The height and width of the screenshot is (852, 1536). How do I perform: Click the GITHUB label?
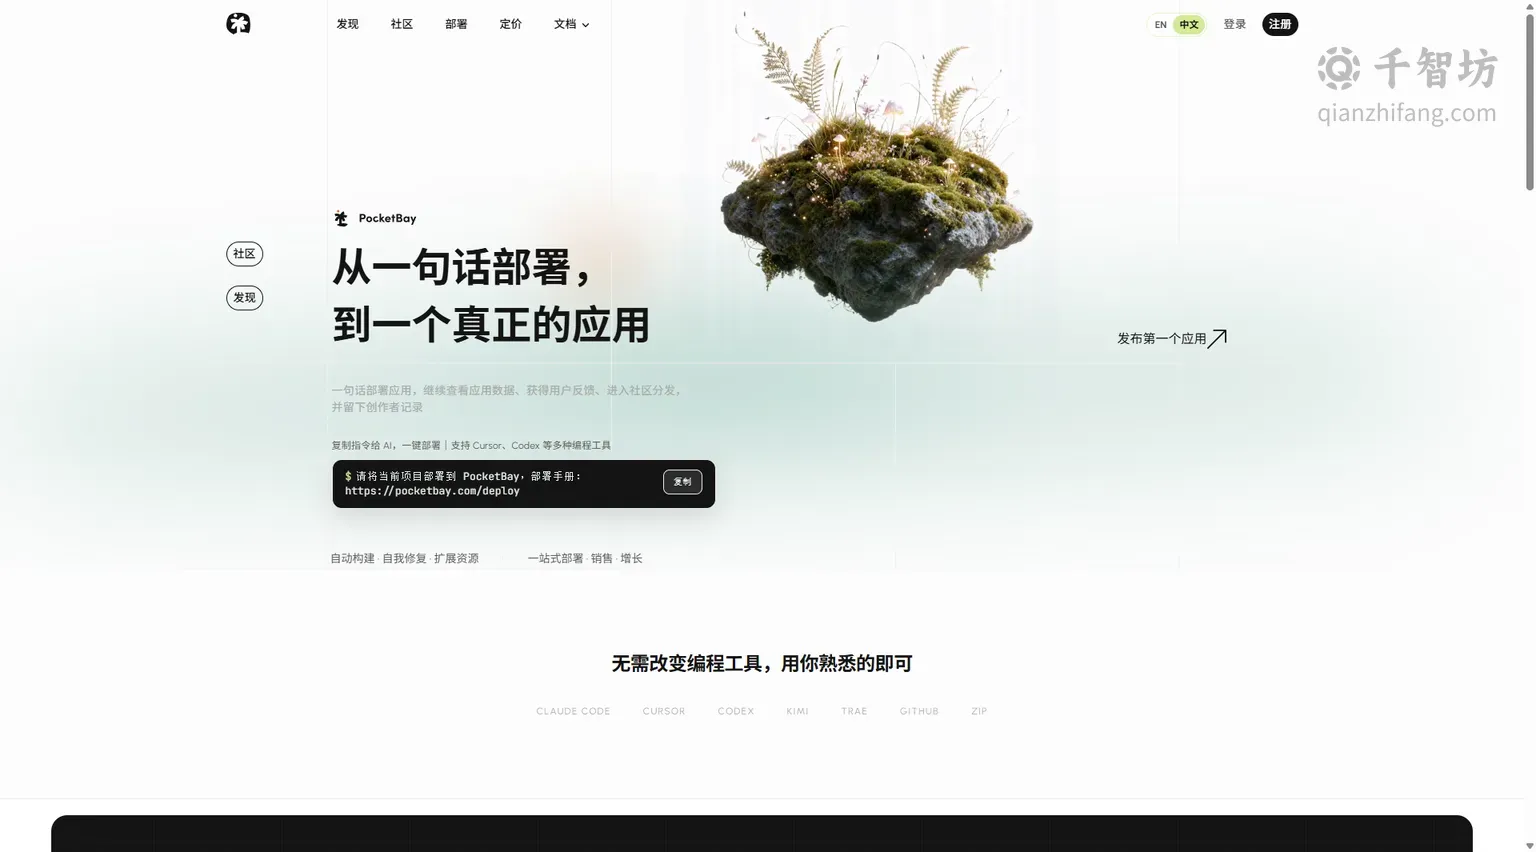pos(919,711)
